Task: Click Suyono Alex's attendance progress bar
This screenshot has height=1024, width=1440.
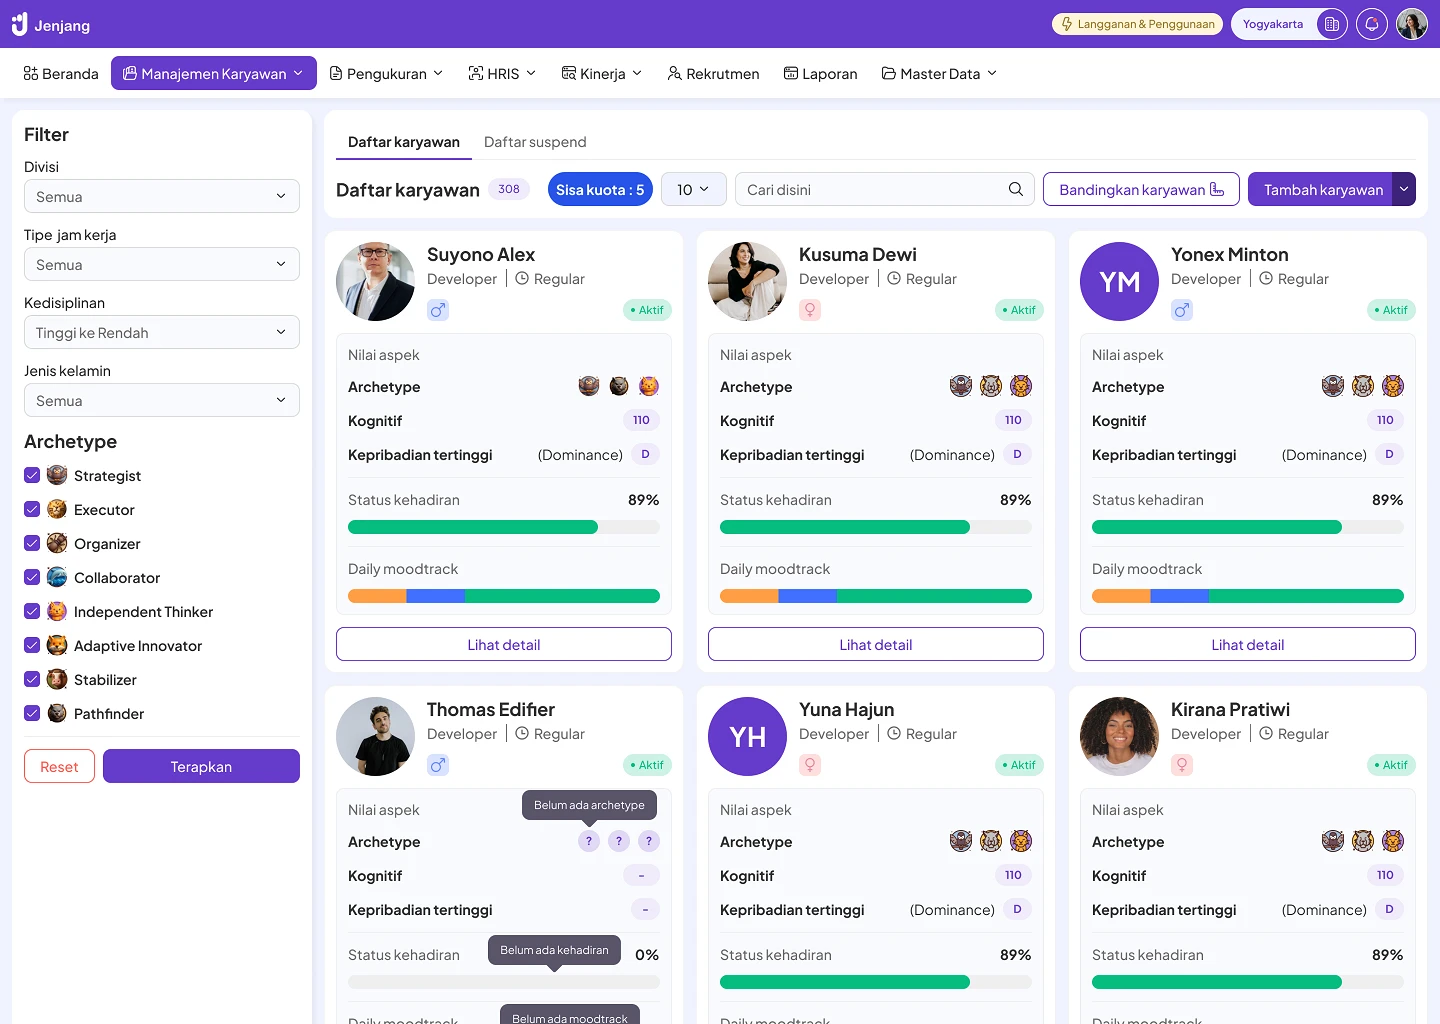Action: pyautogui.click(x=503, y=527)
